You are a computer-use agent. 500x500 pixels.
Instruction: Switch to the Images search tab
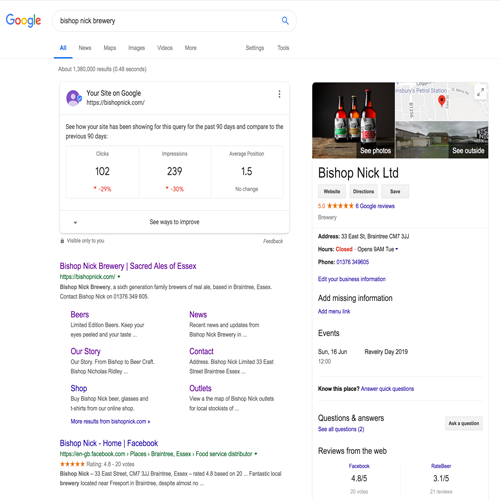coord(137,48)
